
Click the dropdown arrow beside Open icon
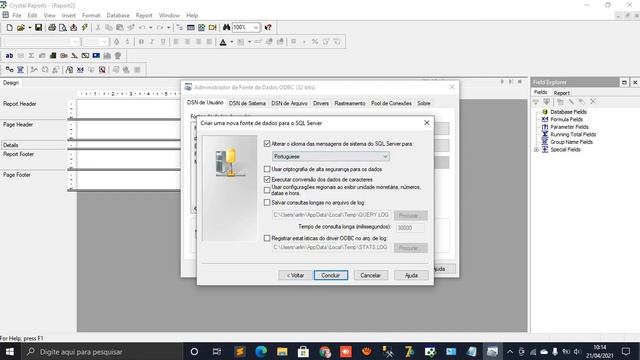coord(29,27)
